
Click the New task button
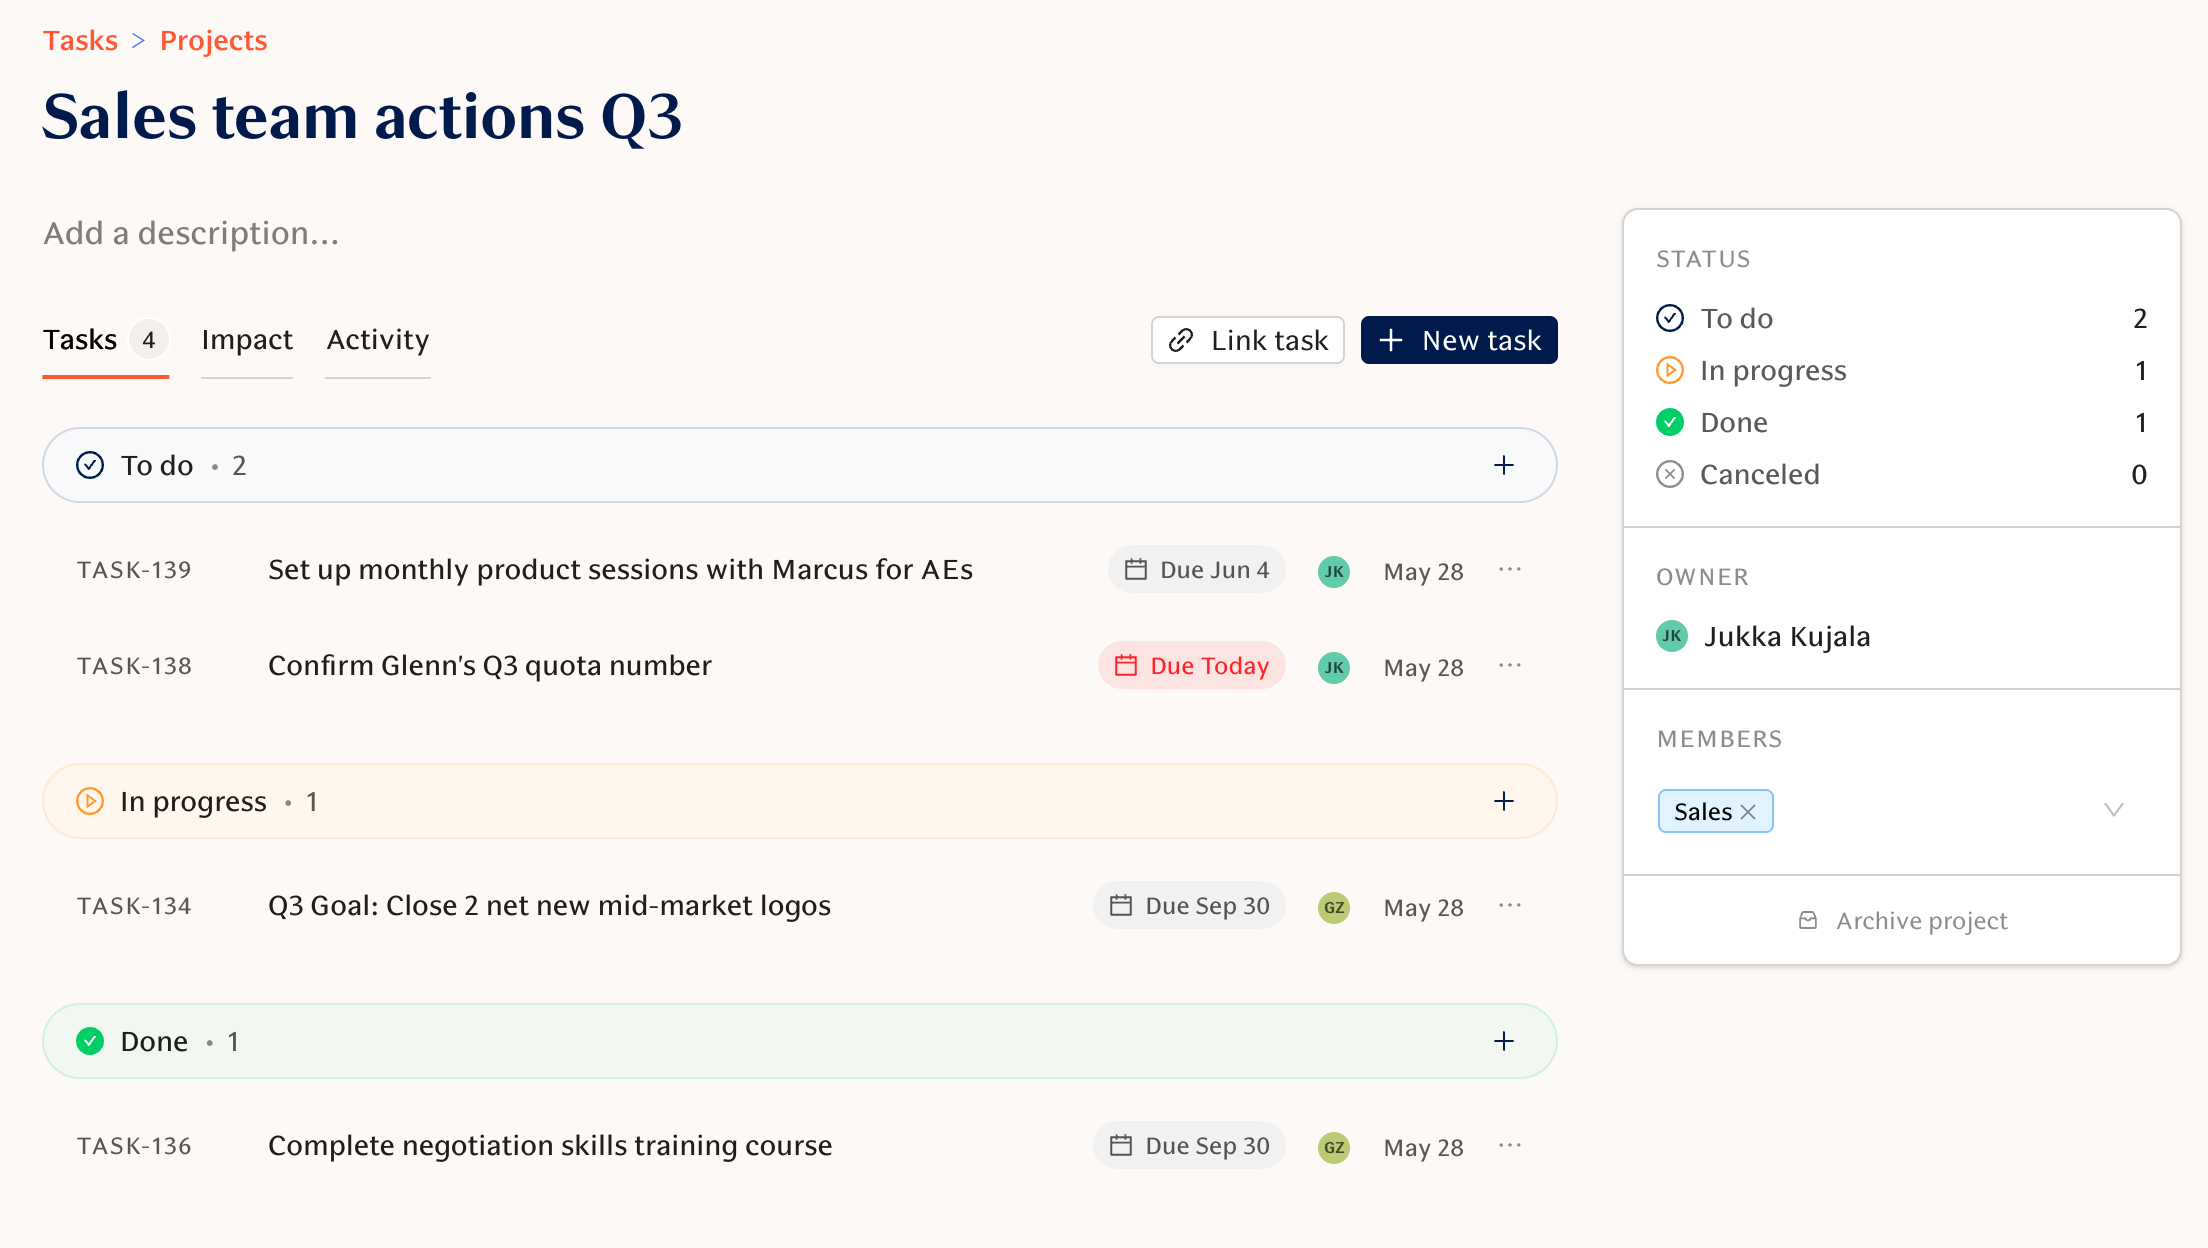(x=1459, y=340)
